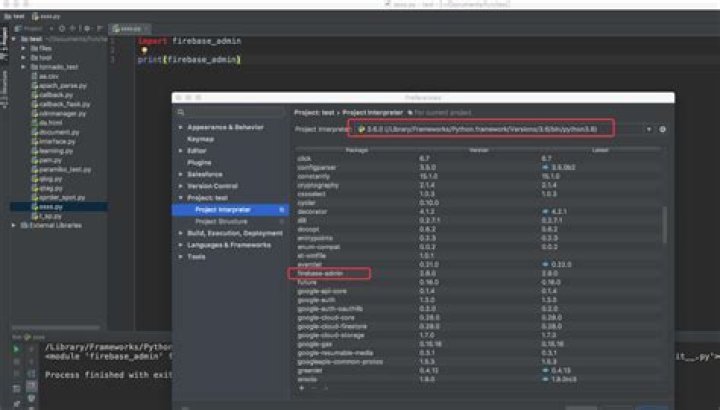Click the upgrade arrow beside decorator 4.2.1
This screenshot has height=410, width=720.
click(545, 212)
